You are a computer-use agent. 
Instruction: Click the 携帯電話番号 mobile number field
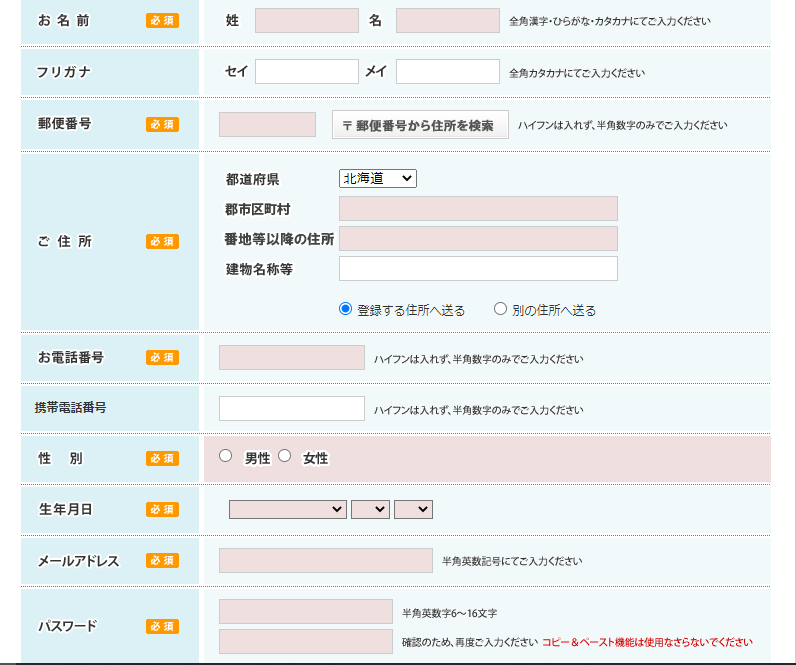pos(291,409)
